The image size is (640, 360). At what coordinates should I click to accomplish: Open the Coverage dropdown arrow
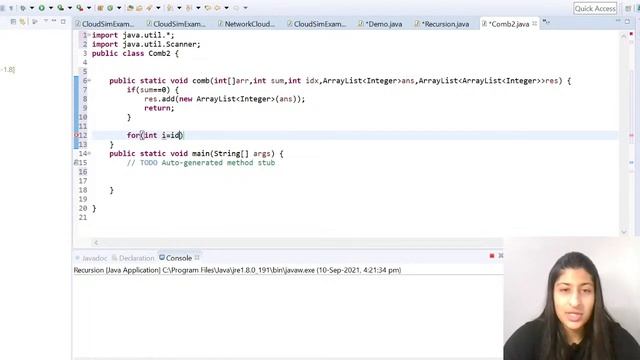pyautogui.click(x=69, y=8)
